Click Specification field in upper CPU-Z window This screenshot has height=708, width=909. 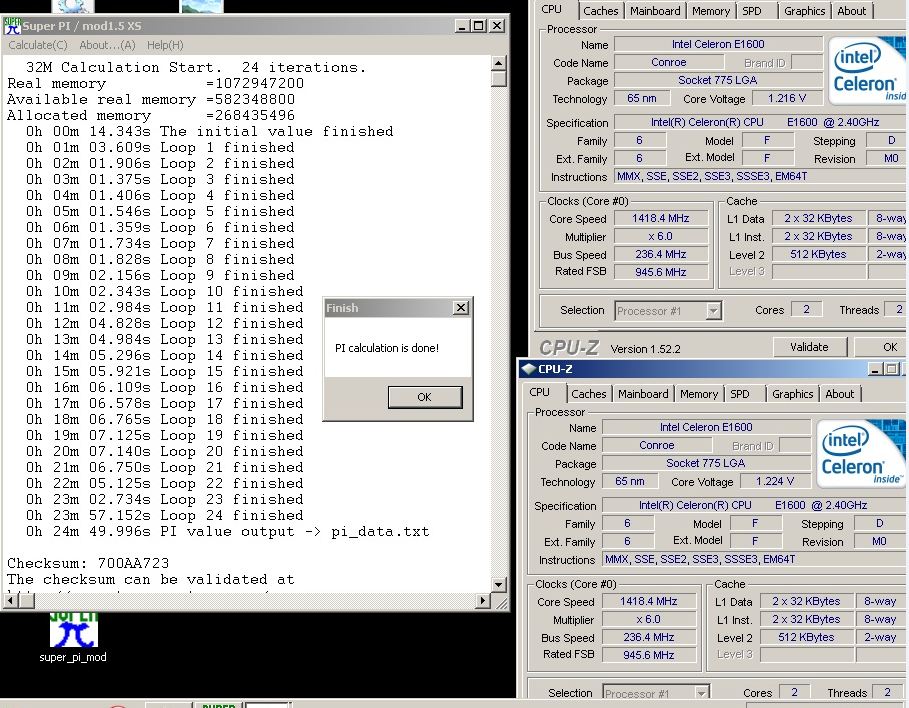[761, 122]
